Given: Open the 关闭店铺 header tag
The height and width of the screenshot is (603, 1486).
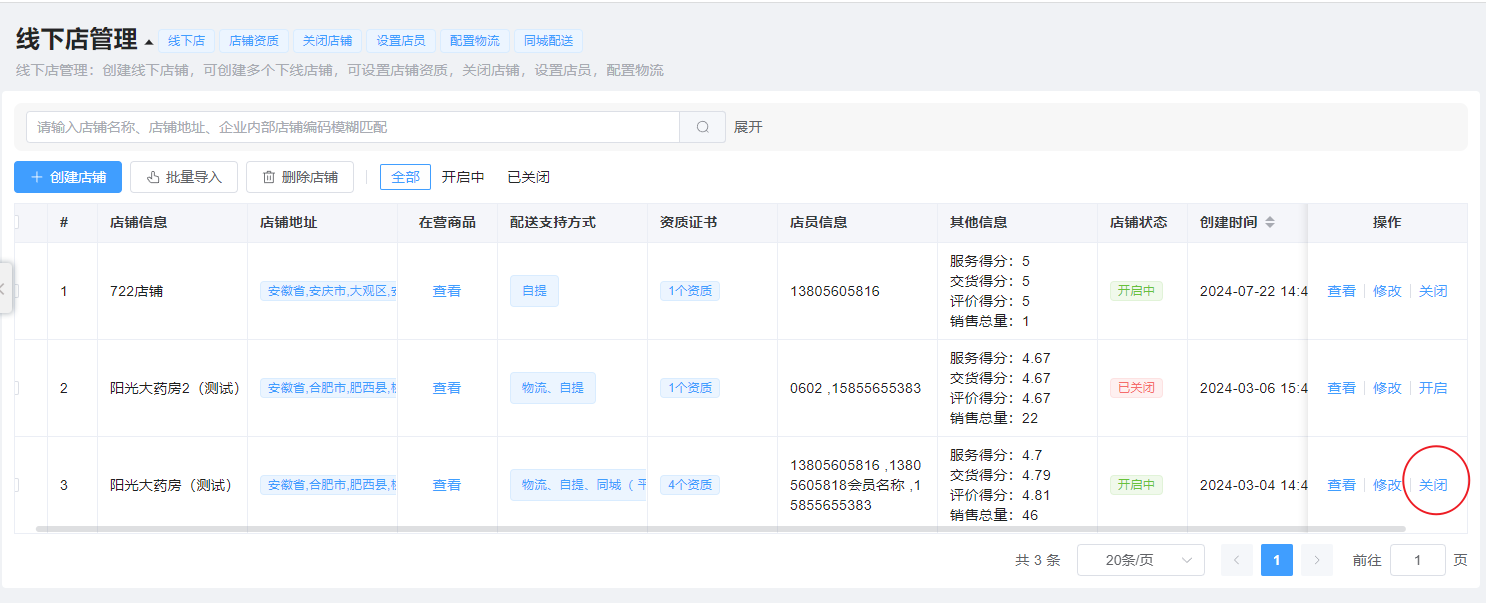Looking at the screenshot, I should click(327, 41).
